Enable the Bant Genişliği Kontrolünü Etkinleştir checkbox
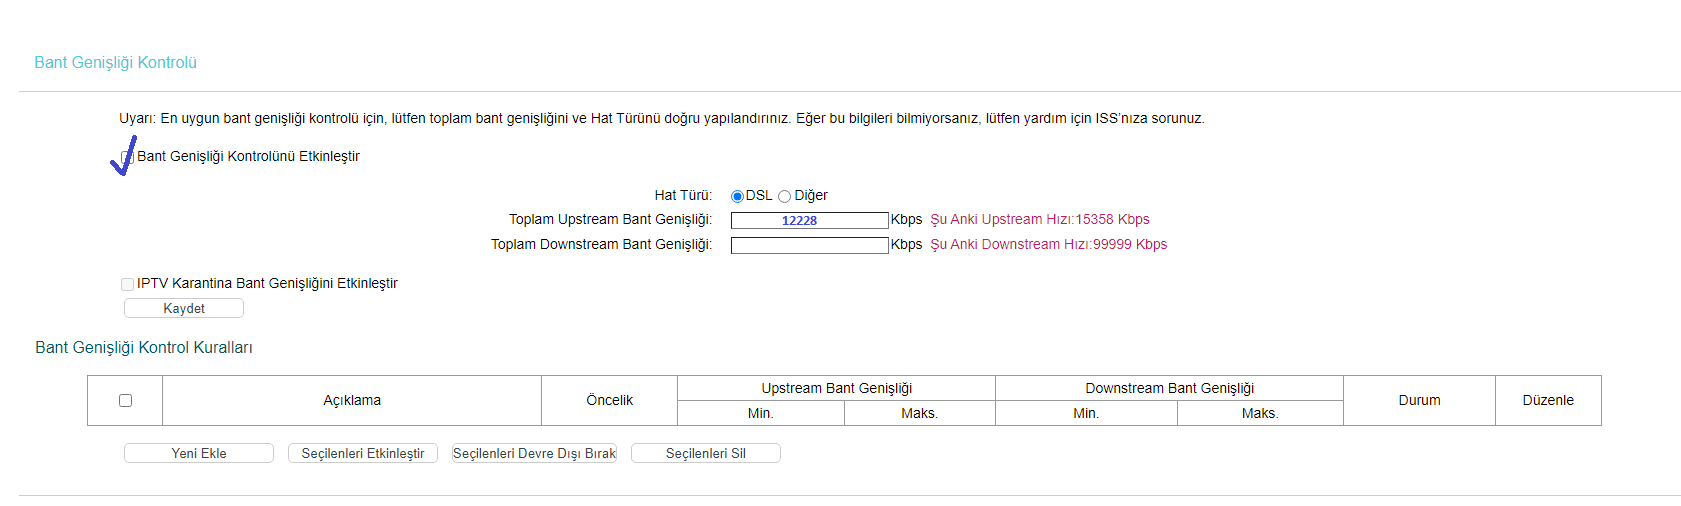 pyautogui.click(x=127, y=157)
